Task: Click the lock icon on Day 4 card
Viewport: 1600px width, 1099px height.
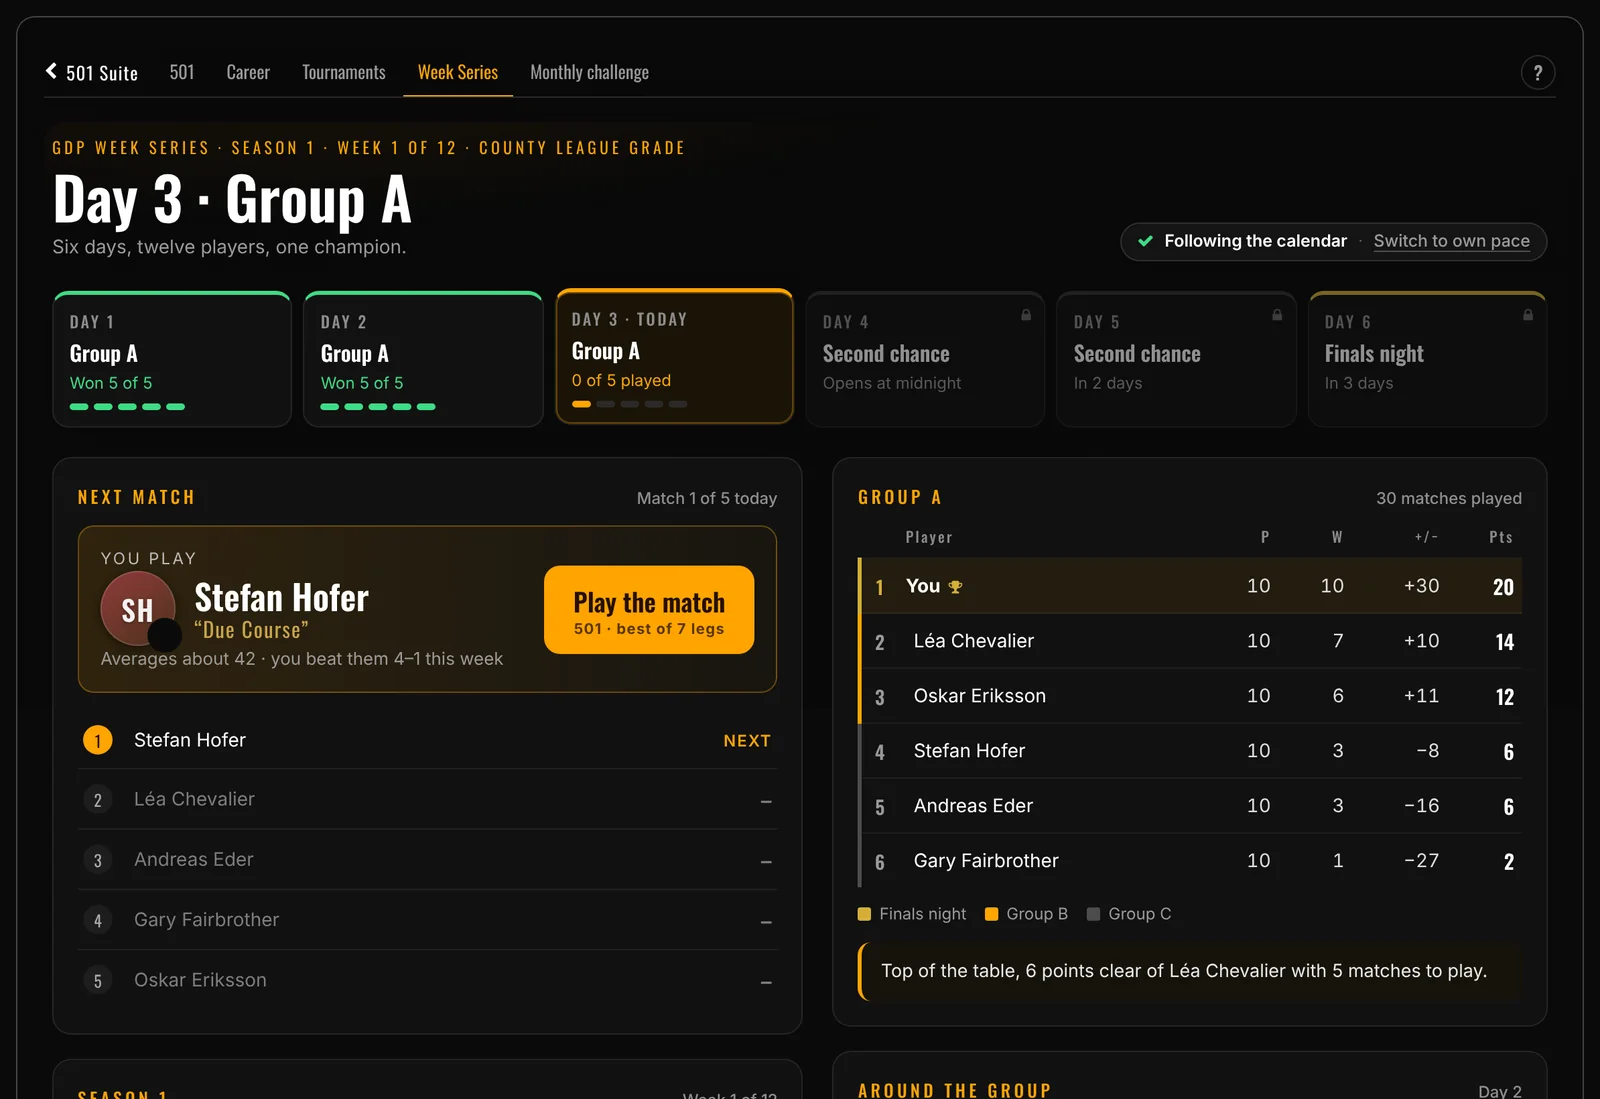Action: (1026, 315)
